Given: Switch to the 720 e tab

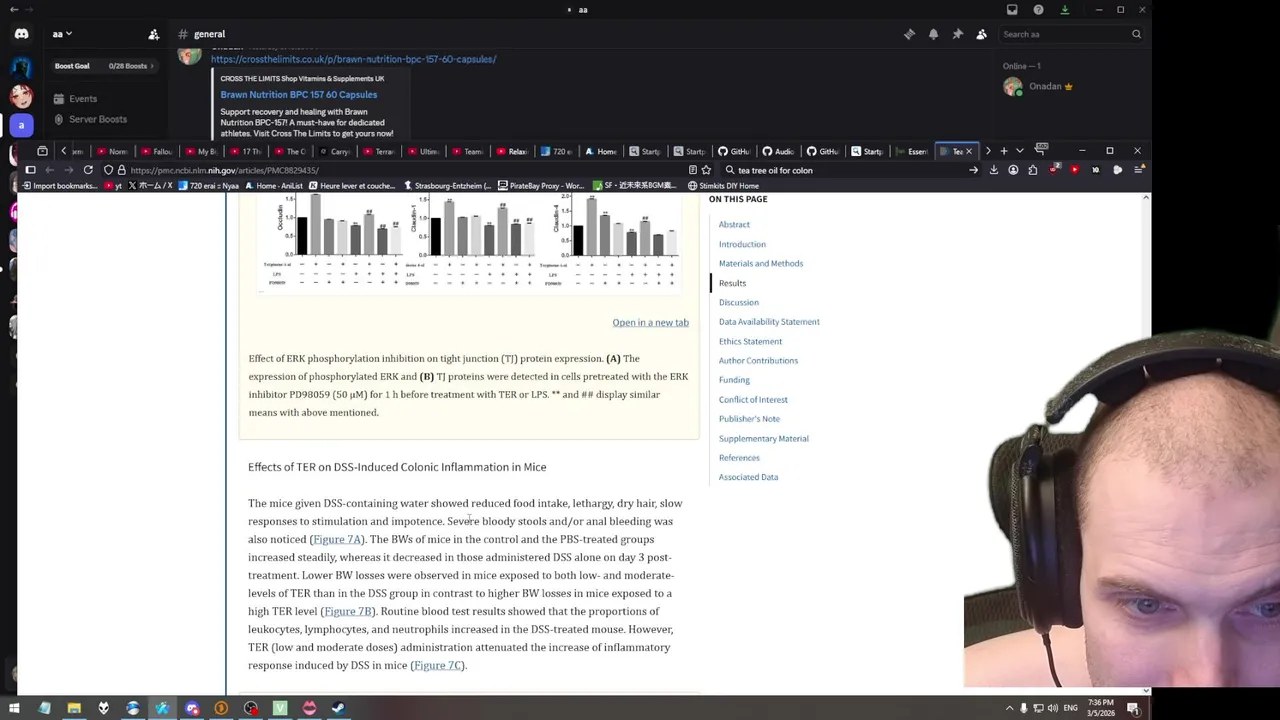Looking at the screenshot, I should 557,151.
